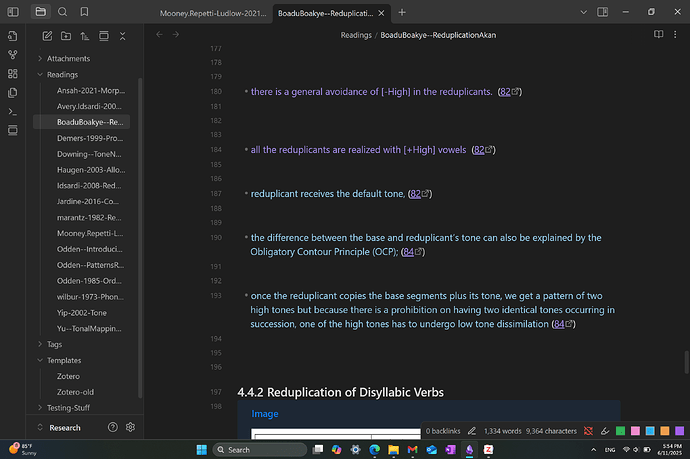Navigate forward with the right arrow
This screenshot has width=690, height=459.
(176, 34)
